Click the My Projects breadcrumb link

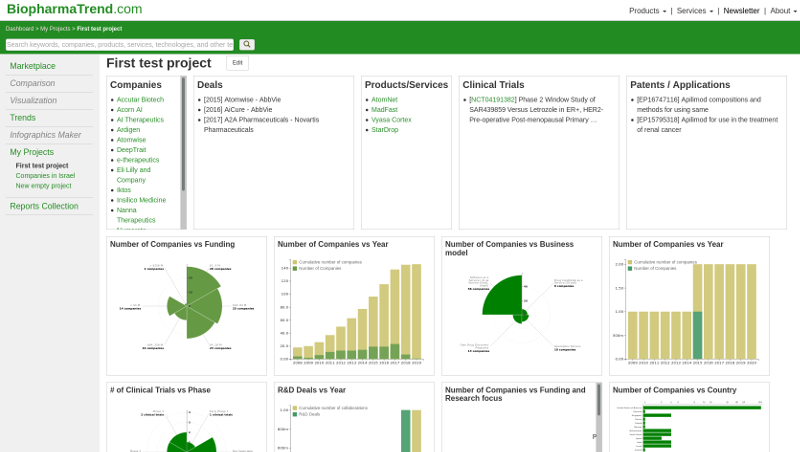click(x=55, y=29)
